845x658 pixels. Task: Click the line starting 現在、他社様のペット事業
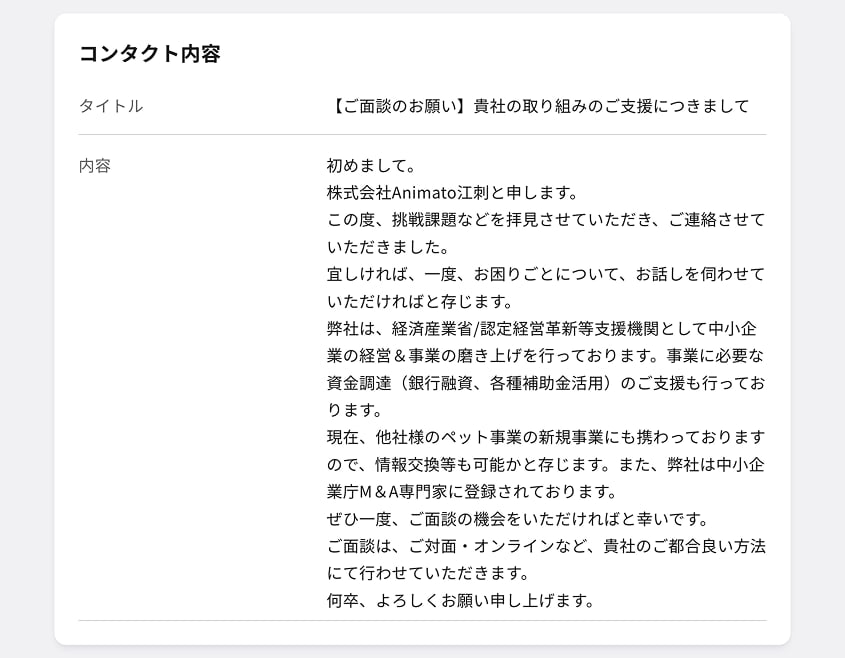click(545, 437)
